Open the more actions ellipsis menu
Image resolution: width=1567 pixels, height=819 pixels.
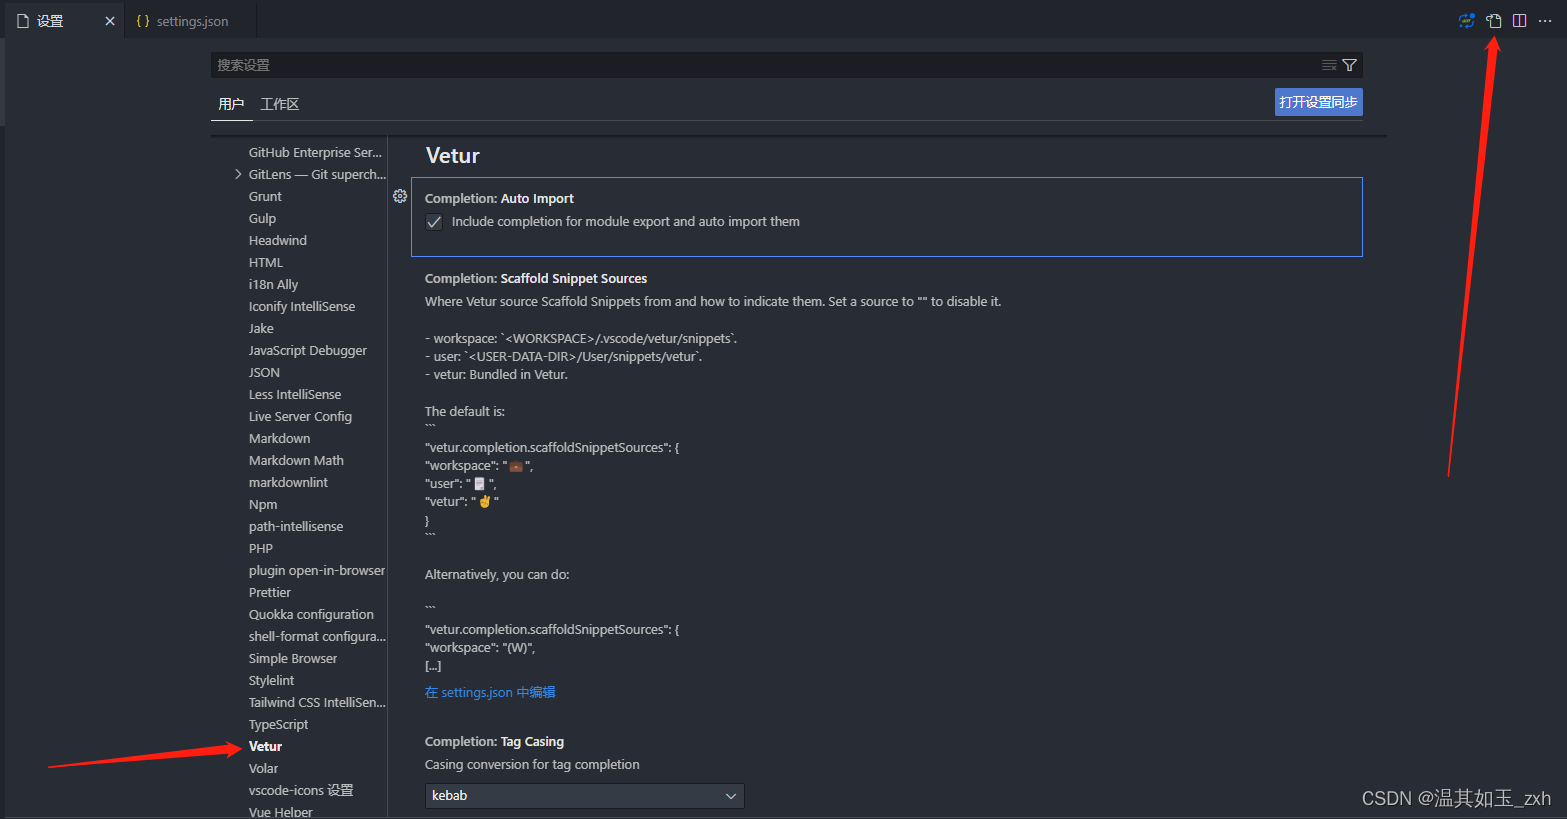1545,21
